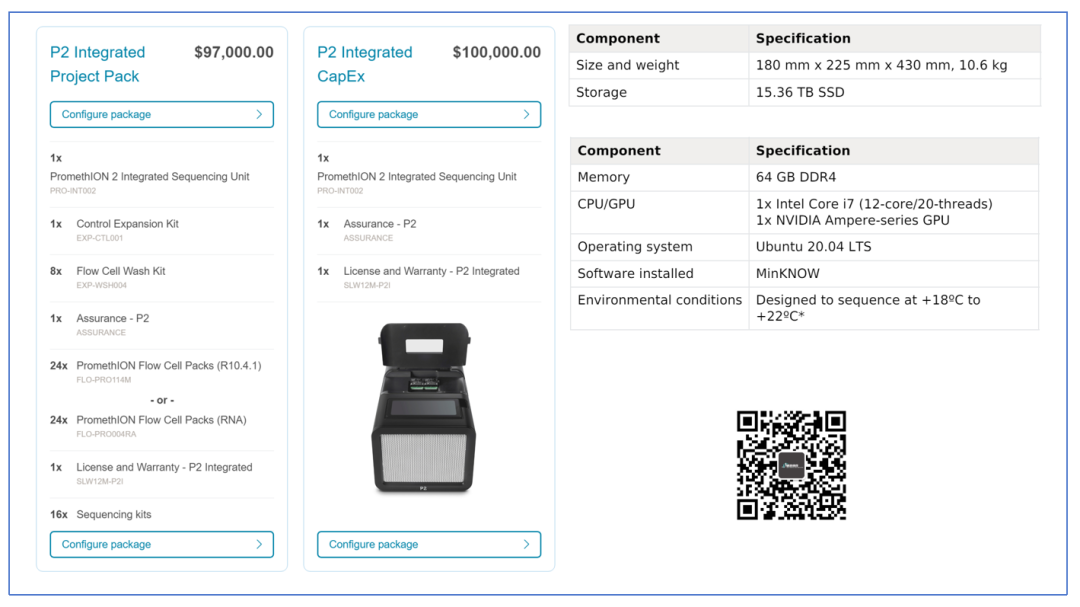
Task: Click Assurance - P2 in the Project Pack
Action: click(113, 318)
